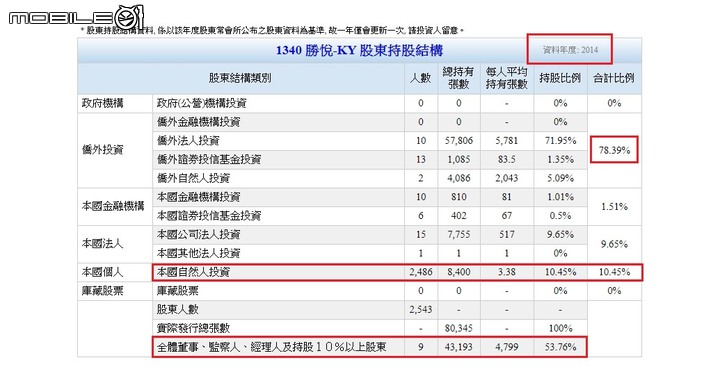Click the title 1340 勝悅-KY 股東持股結構
This screenshot has height=392, width=720.
point(359,50)
